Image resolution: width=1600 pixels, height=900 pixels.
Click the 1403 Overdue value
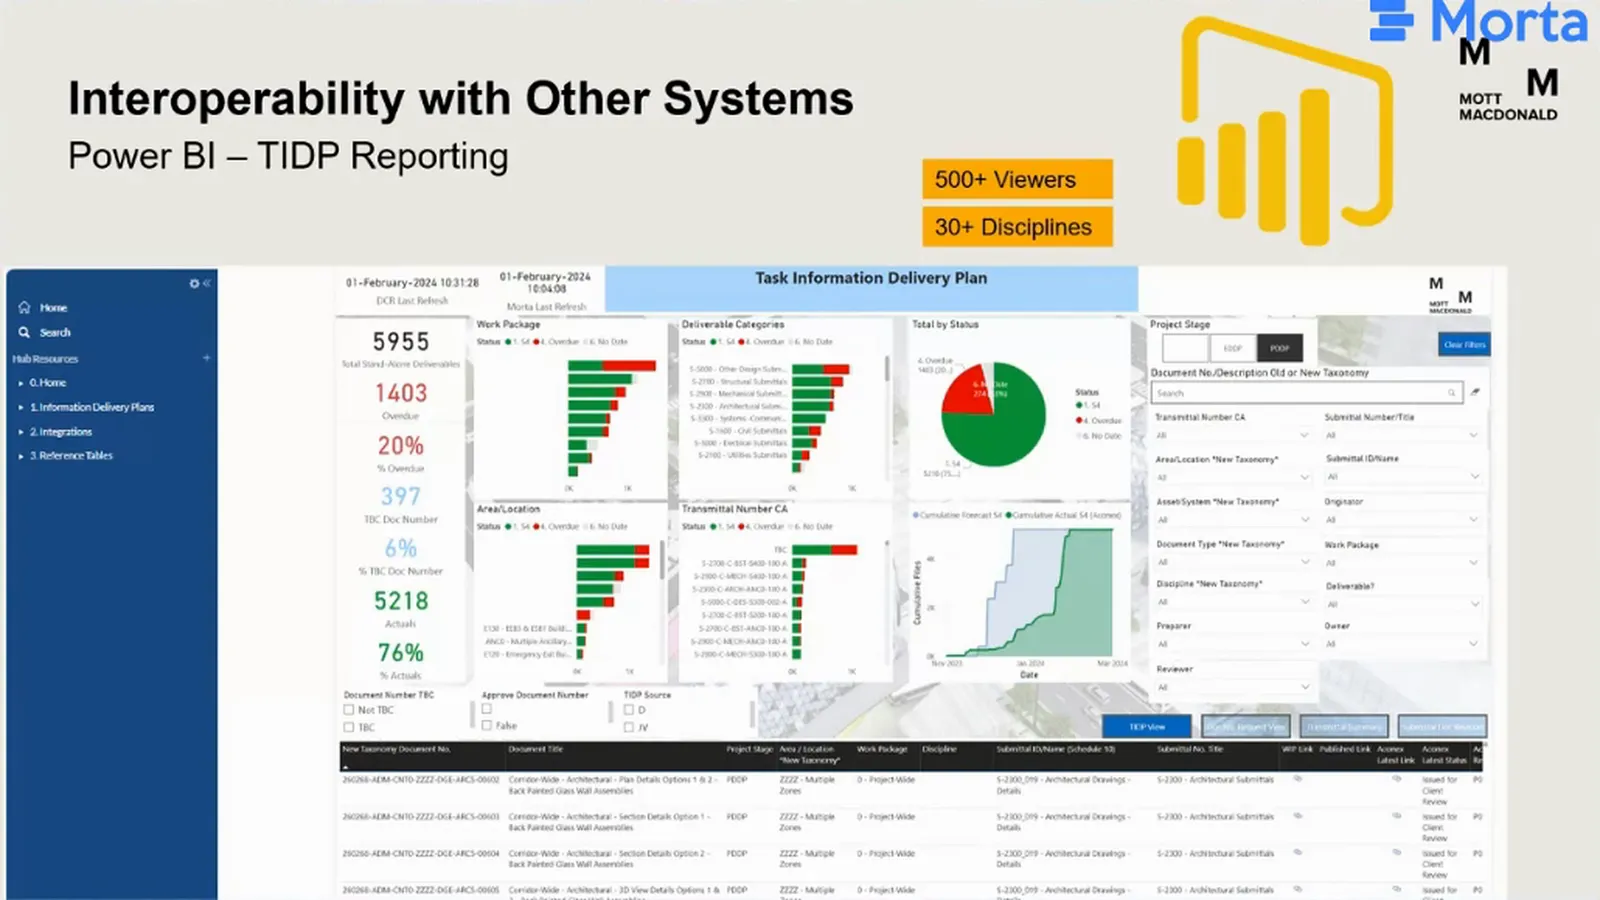pos(401,393)
